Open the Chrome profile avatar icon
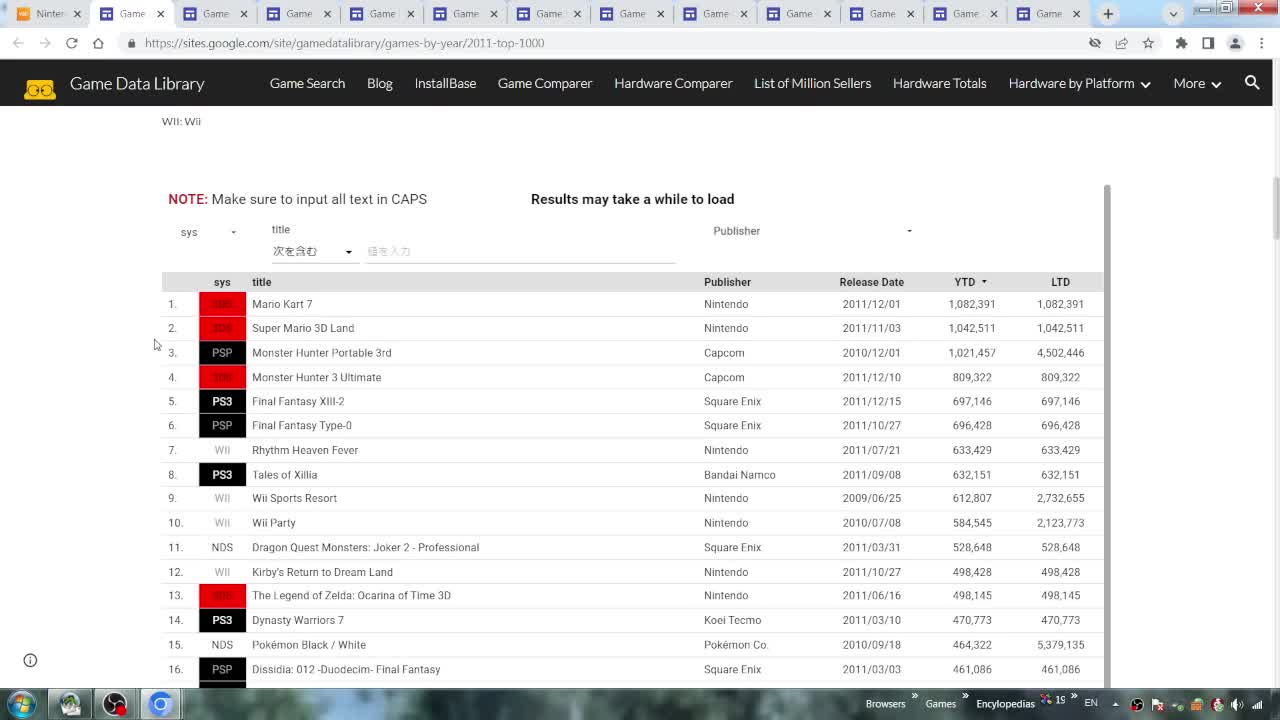The width and height of the screenshot is (1280, 720). (x=1235, y=43)
